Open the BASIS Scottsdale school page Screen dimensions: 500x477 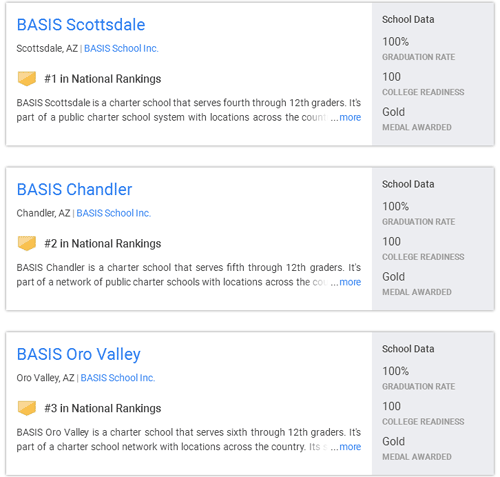(x=81, y=25)
